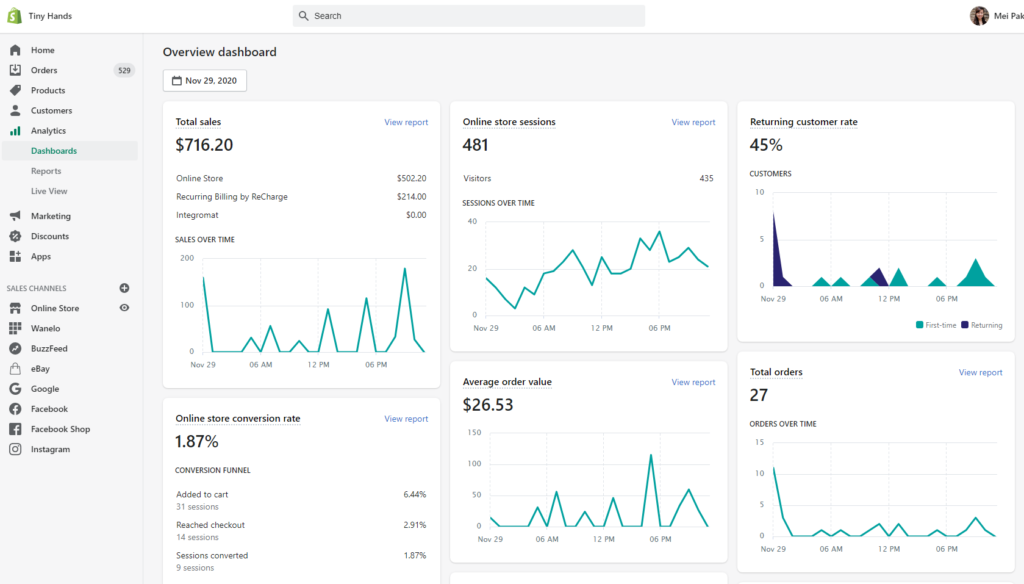The height and width of the screenshot is (584, 1024).
Task: Open the Mei Pak account avatar
Action: point(979,15)
